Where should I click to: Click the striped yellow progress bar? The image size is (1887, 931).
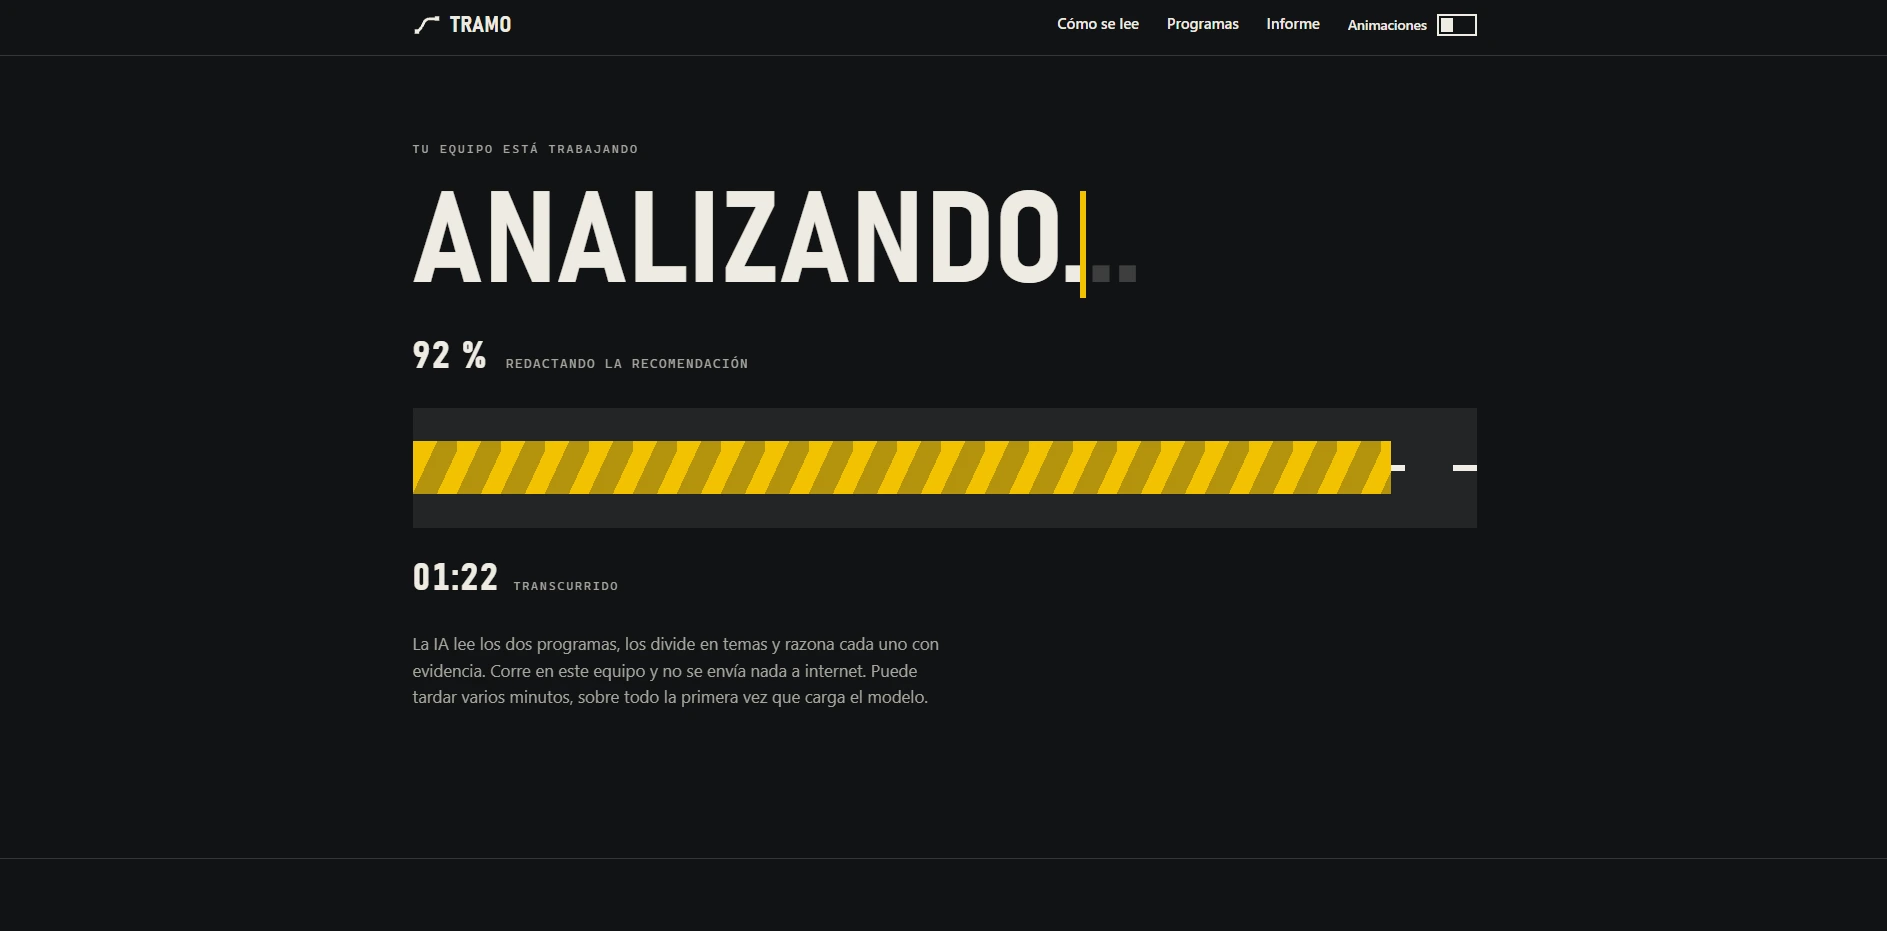tap(901, 467)
